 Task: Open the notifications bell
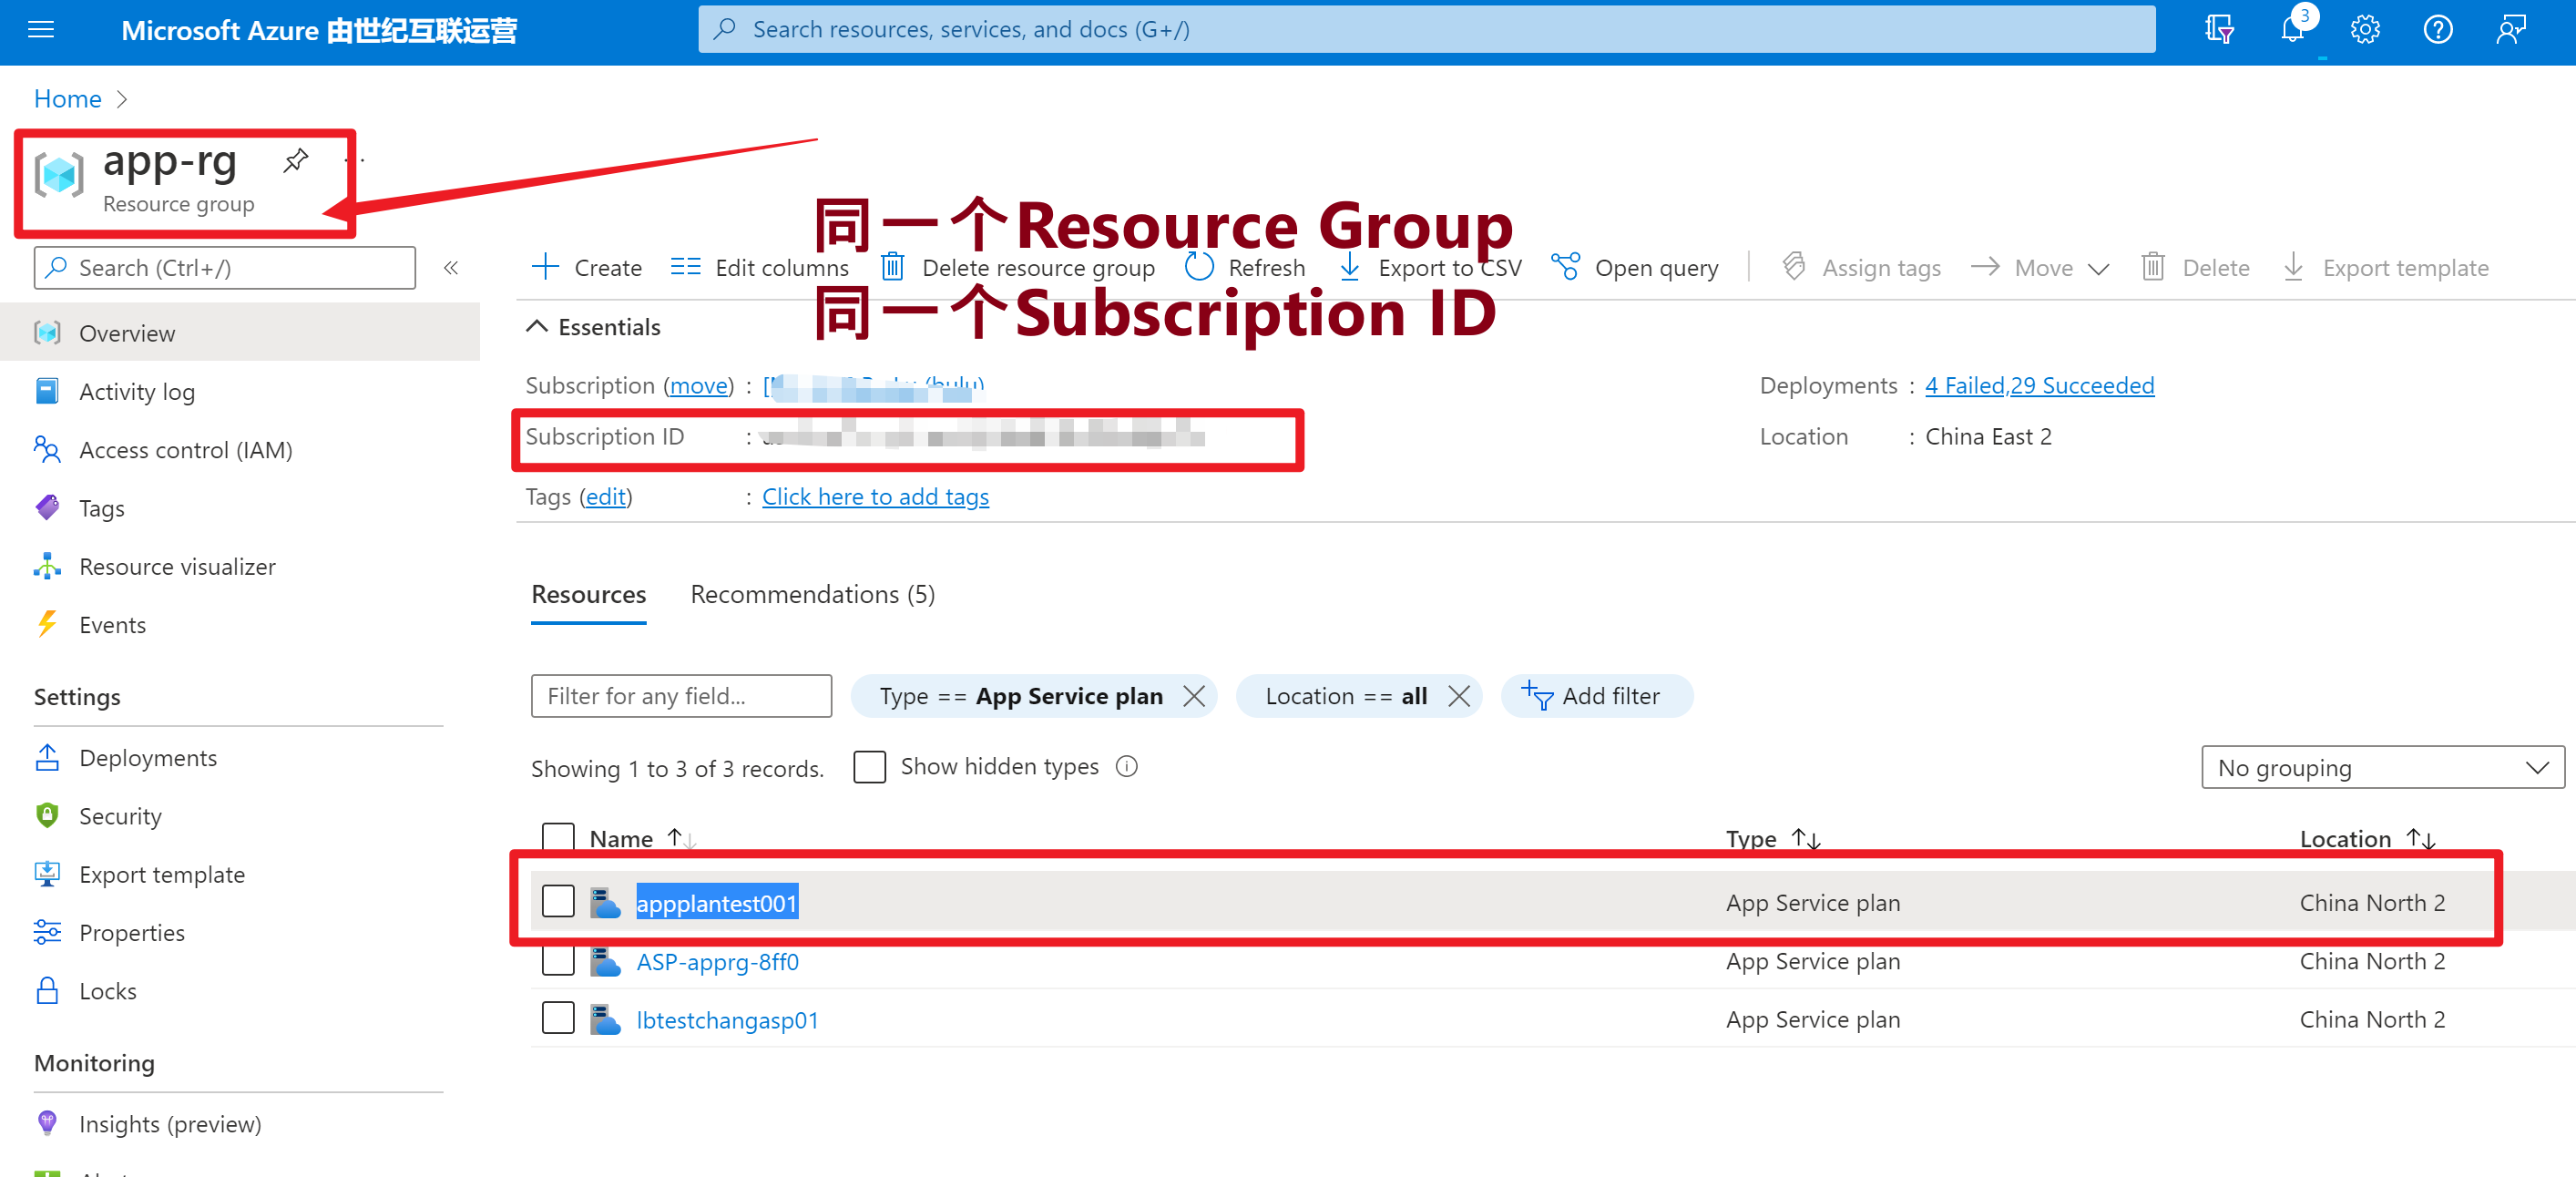pyautogui.click(x=2292, y=29)
